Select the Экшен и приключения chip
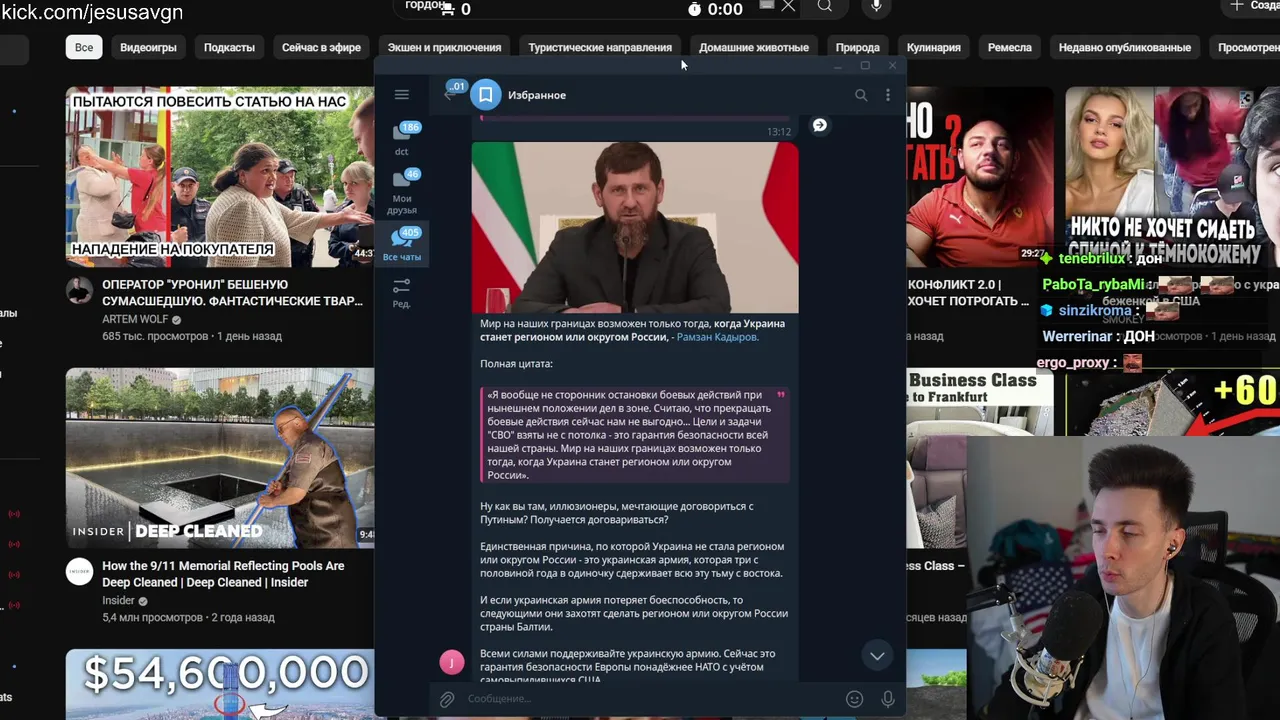The height and width of the screenshot is (720, 1280). click(x=444, y=47)
